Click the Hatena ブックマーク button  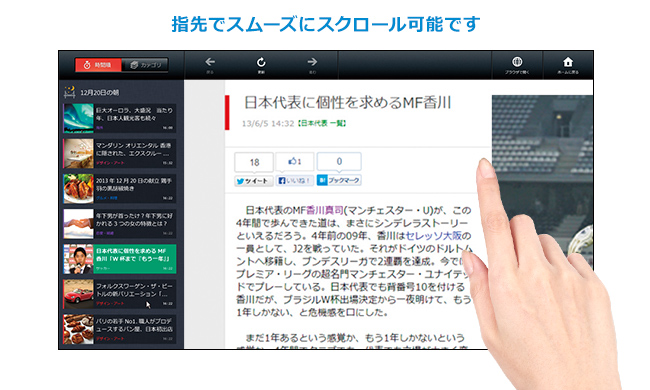(339, 180)
